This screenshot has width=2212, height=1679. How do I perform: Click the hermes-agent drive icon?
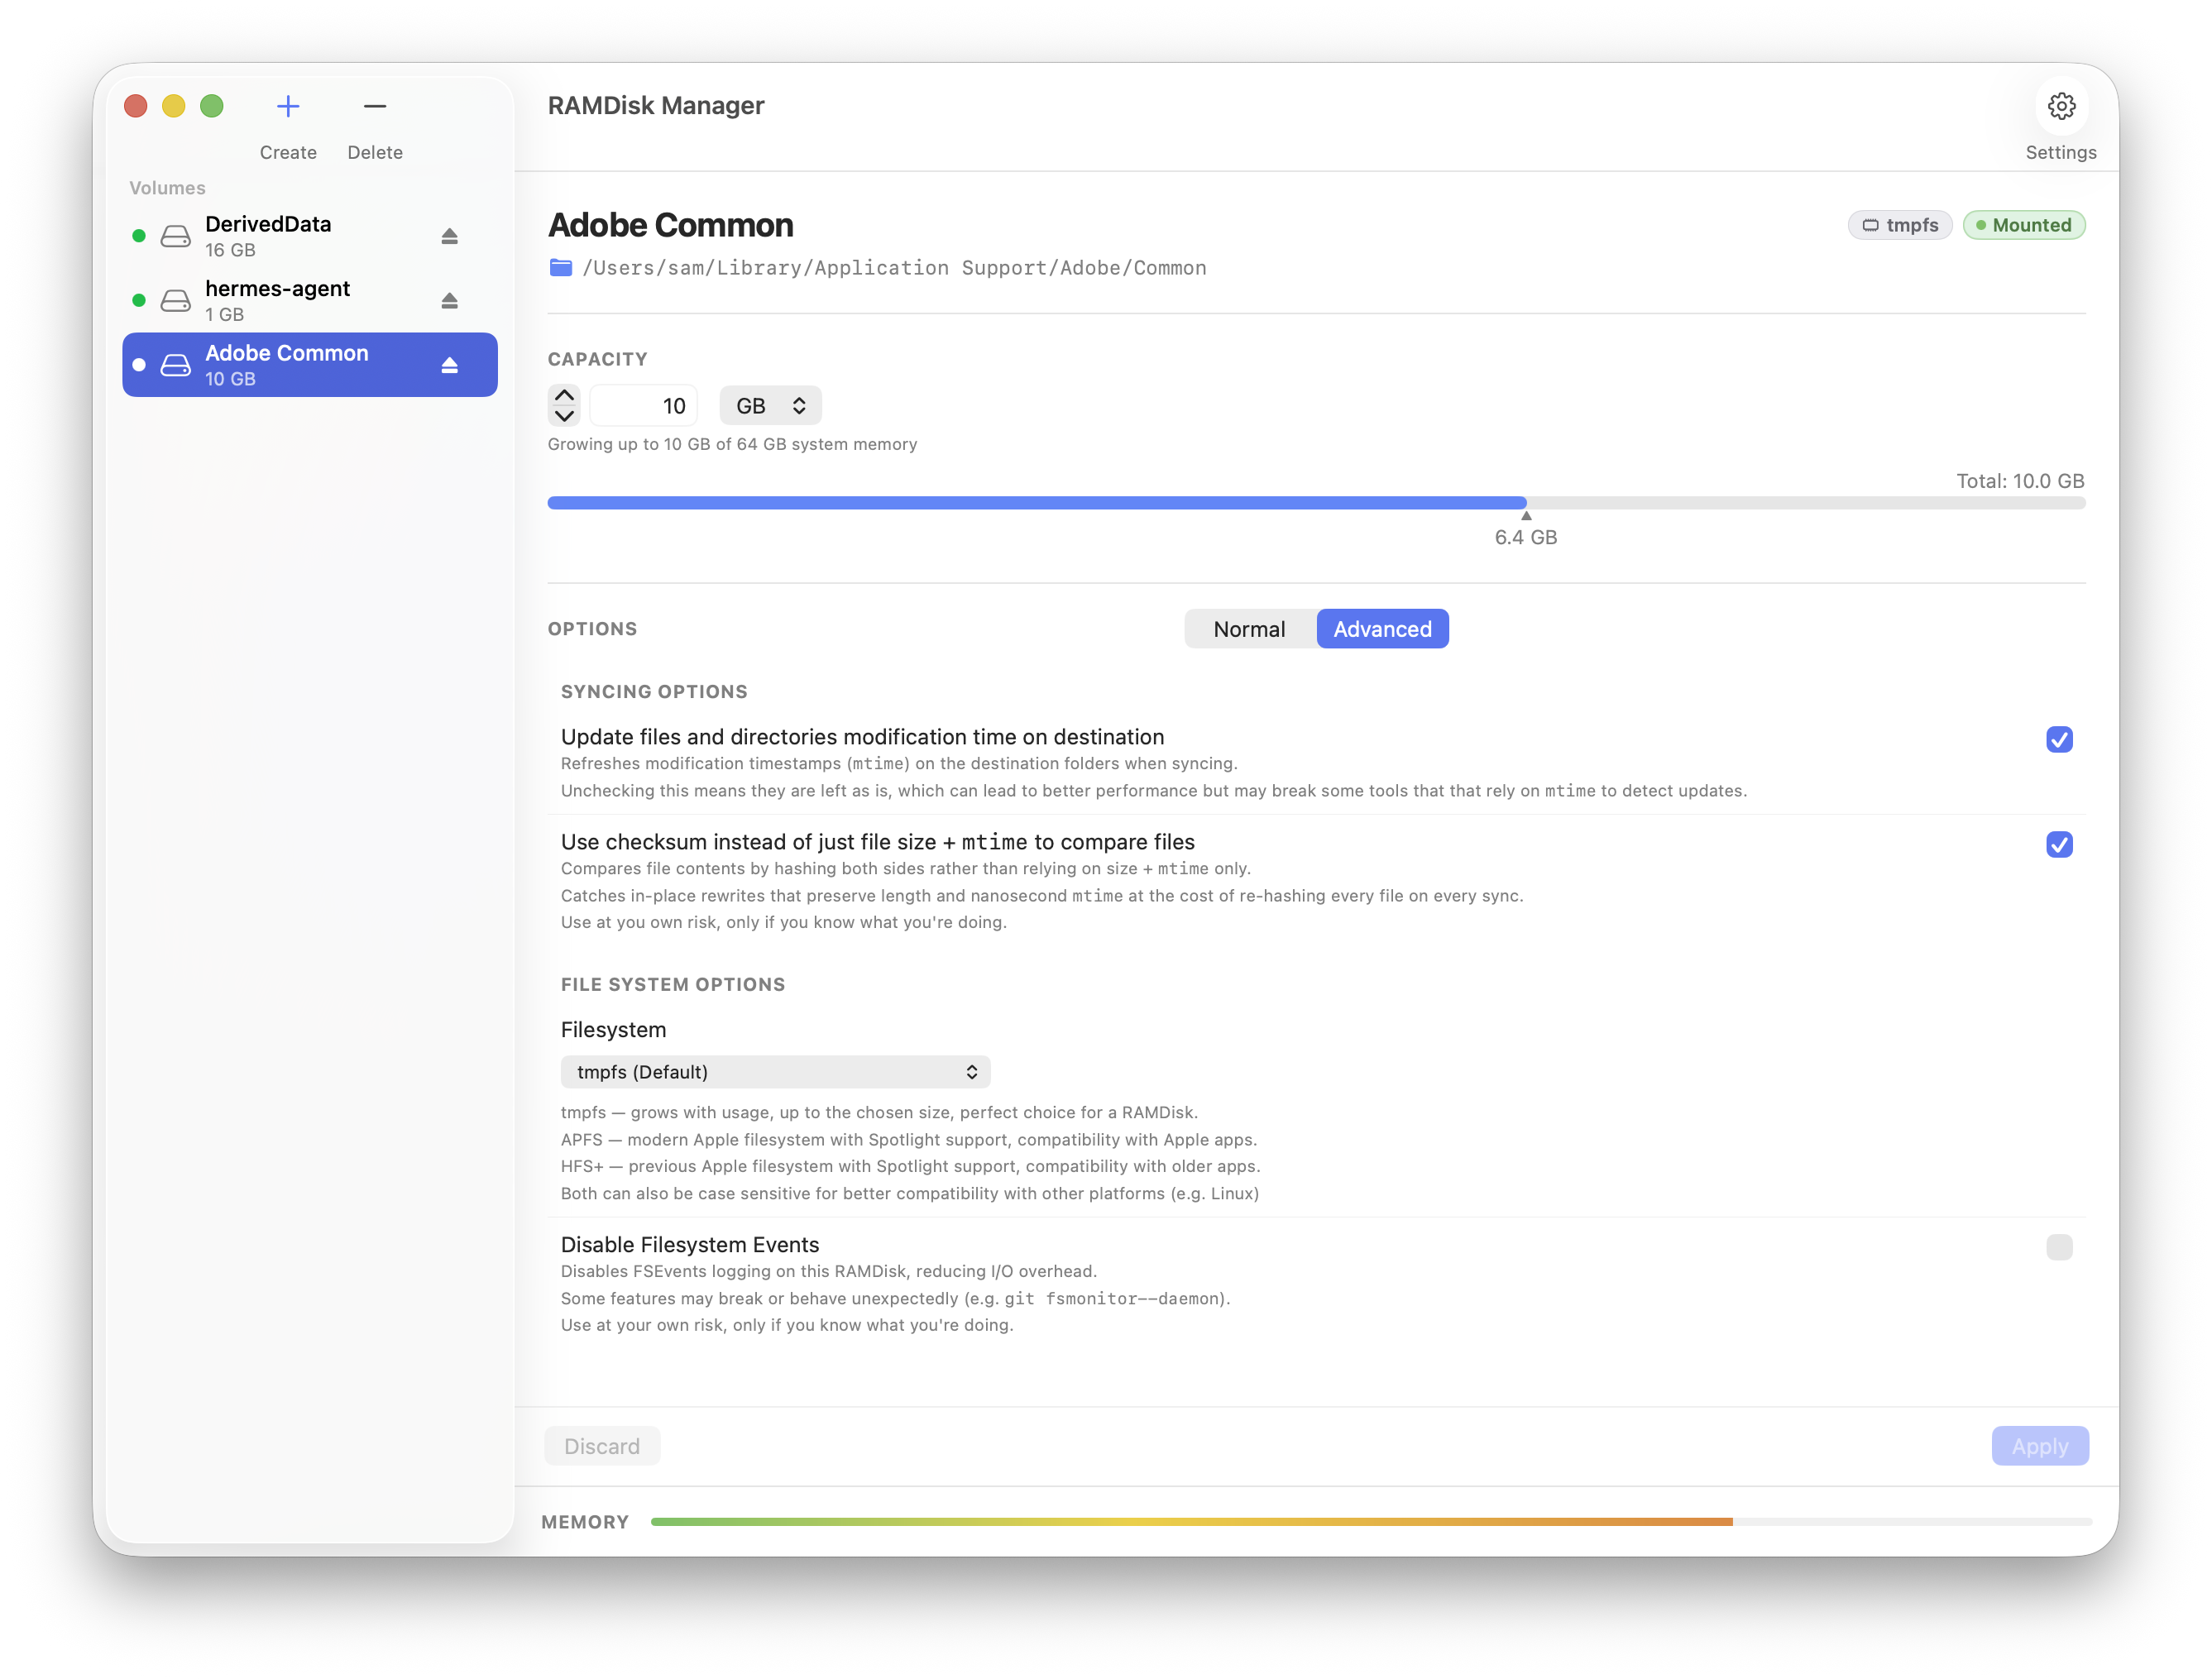click(x=176, y=300)
